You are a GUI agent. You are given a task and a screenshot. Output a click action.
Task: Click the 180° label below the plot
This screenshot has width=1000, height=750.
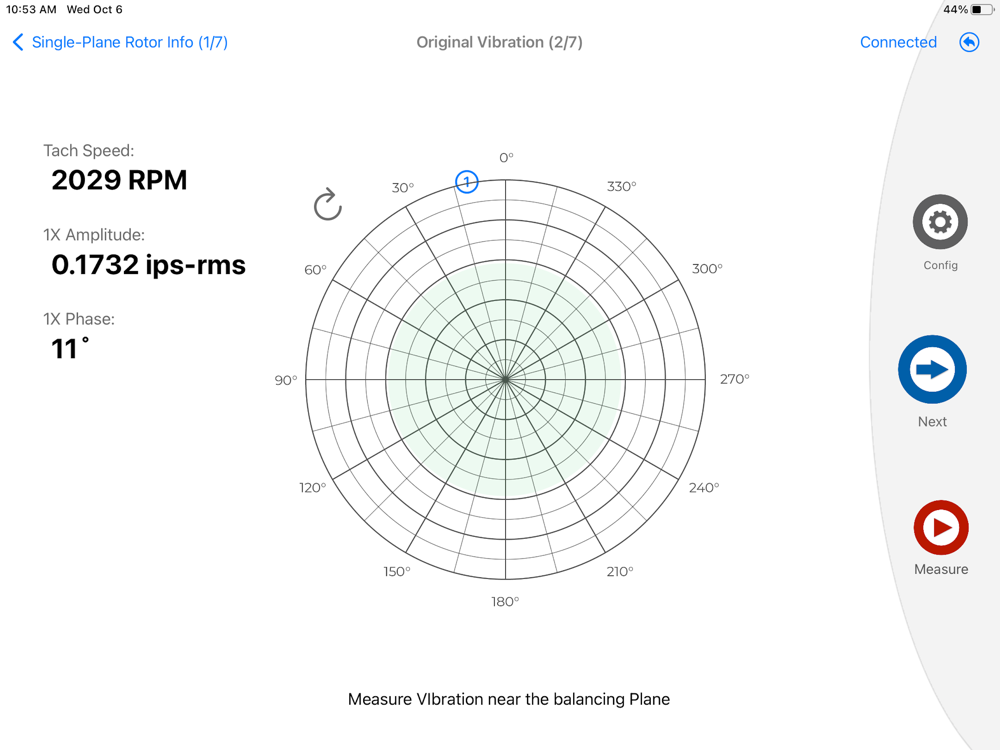pyautogui.click(x=505, y=601)
